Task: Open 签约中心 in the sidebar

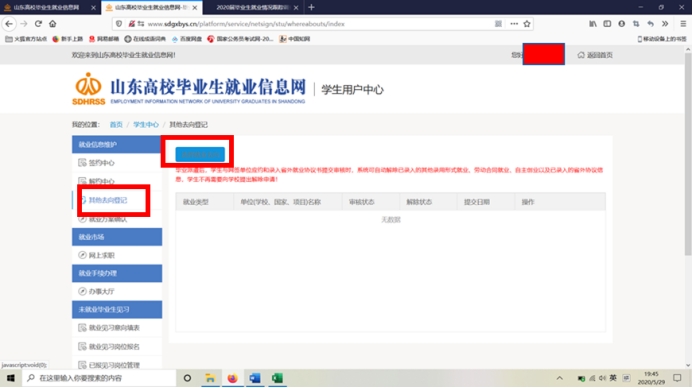Action: pos(102,163)
